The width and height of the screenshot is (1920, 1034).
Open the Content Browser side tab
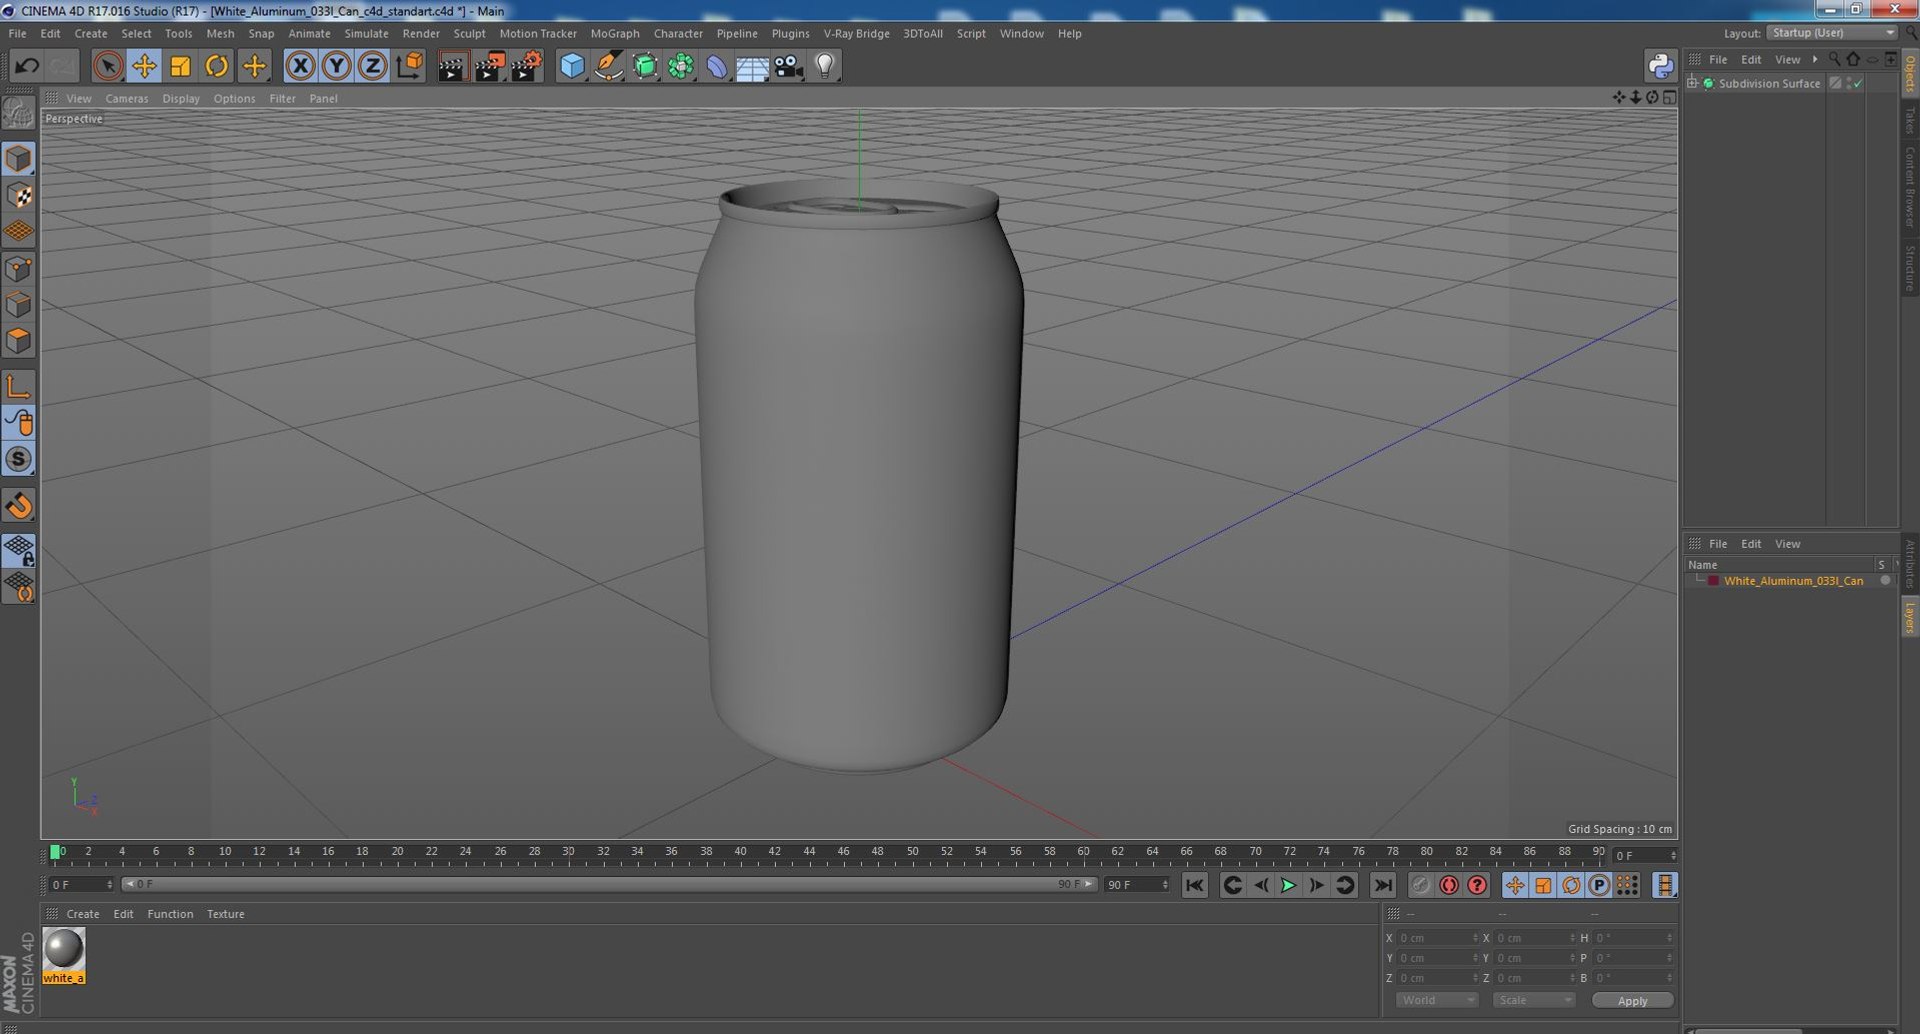click(x=1910, y=187)
